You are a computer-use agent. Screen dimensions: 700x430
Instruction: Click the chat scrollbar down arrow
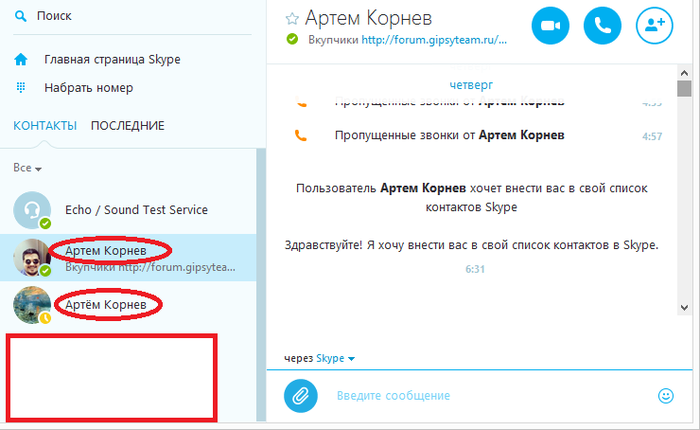point(684,307)
